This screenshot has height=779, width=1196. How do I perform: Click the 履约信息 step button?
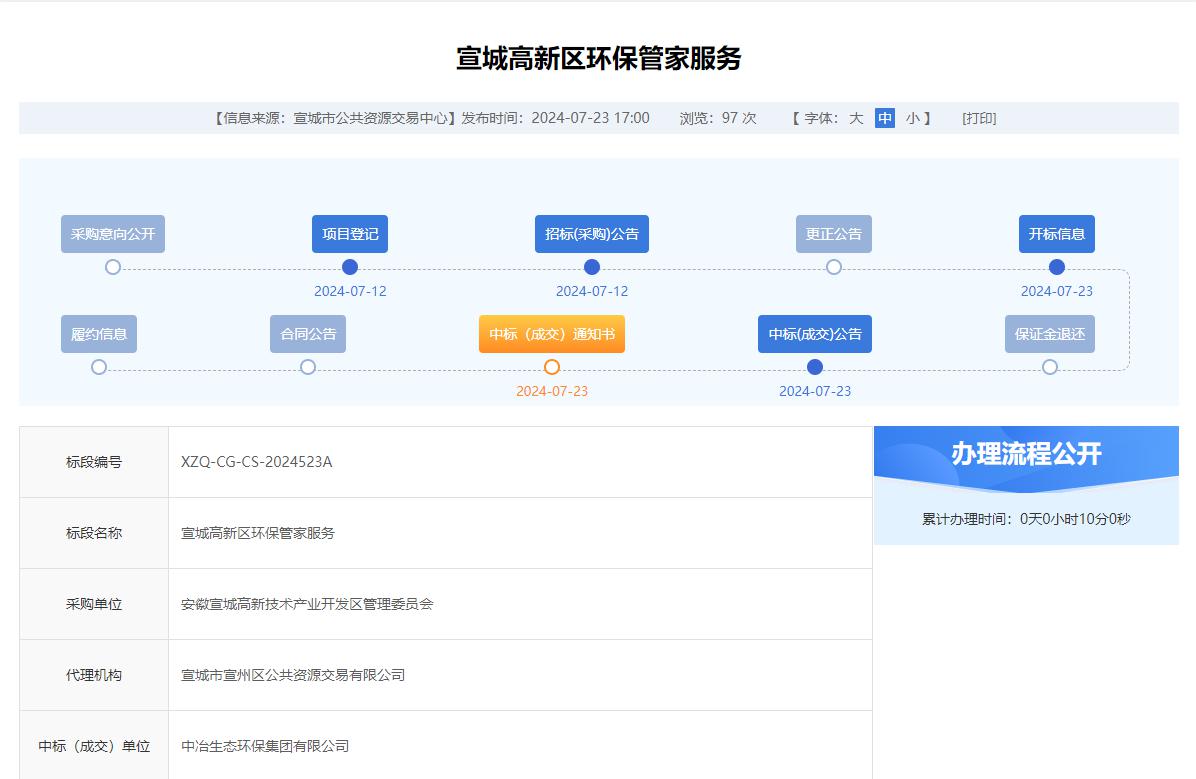[x=99, y=334]
